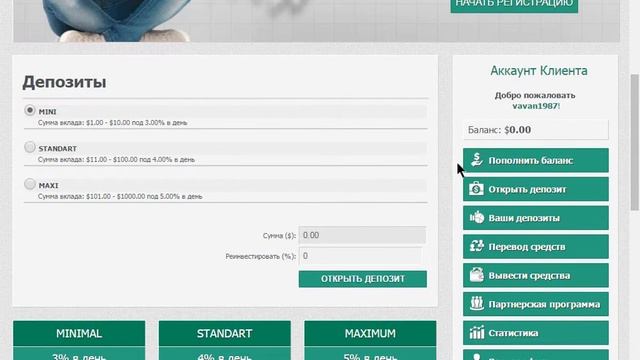Viewport: 640px width, 360px height.
Task: Click the hand-with-dollar icon beside Пополнить баланс
Action: click(x=476, y=160)
